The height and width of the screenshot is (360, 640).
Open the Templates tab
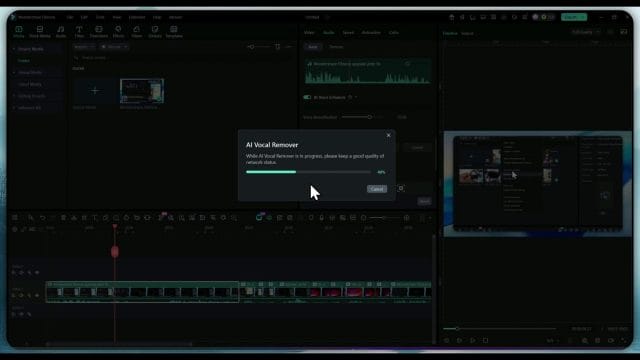pyautogui.click(x=174, y=31)
